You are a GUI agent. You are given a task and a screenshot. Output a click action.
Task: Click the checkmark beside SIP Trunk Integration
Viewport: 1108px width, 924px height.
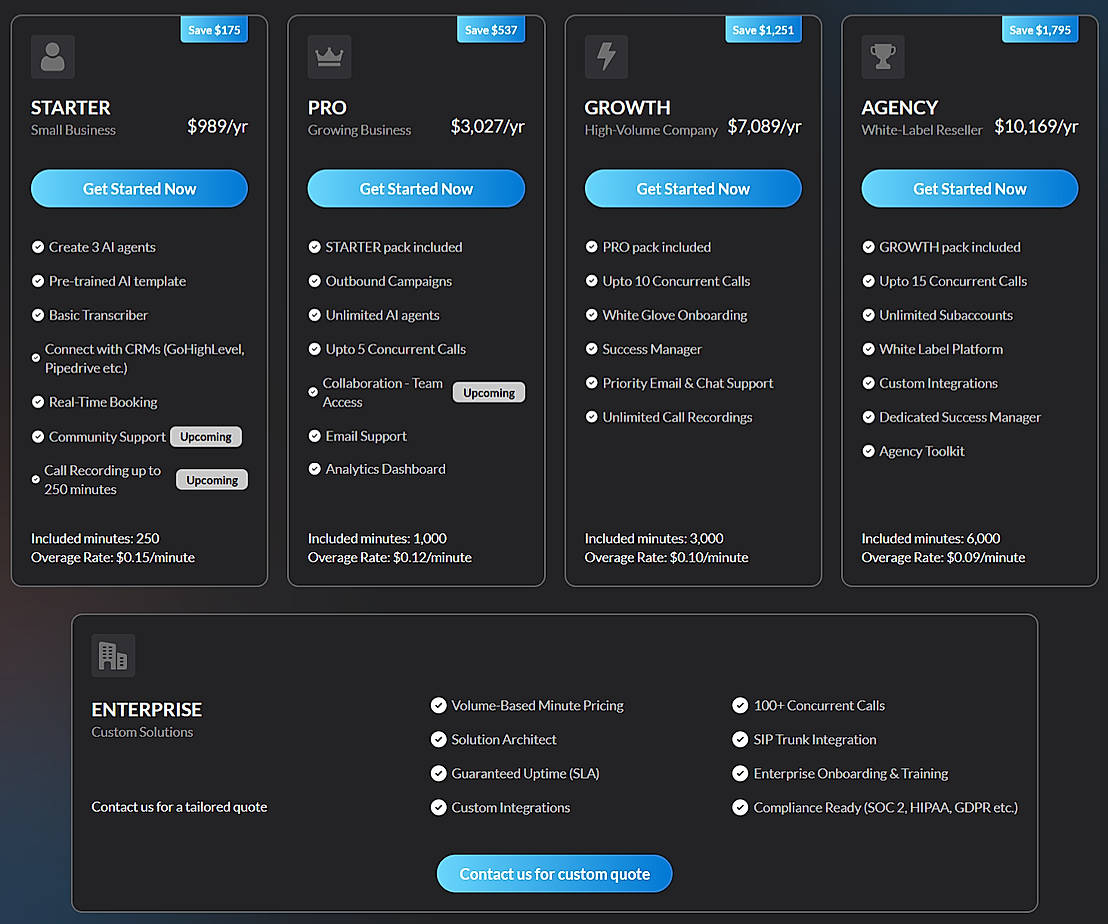coord(740,740)
